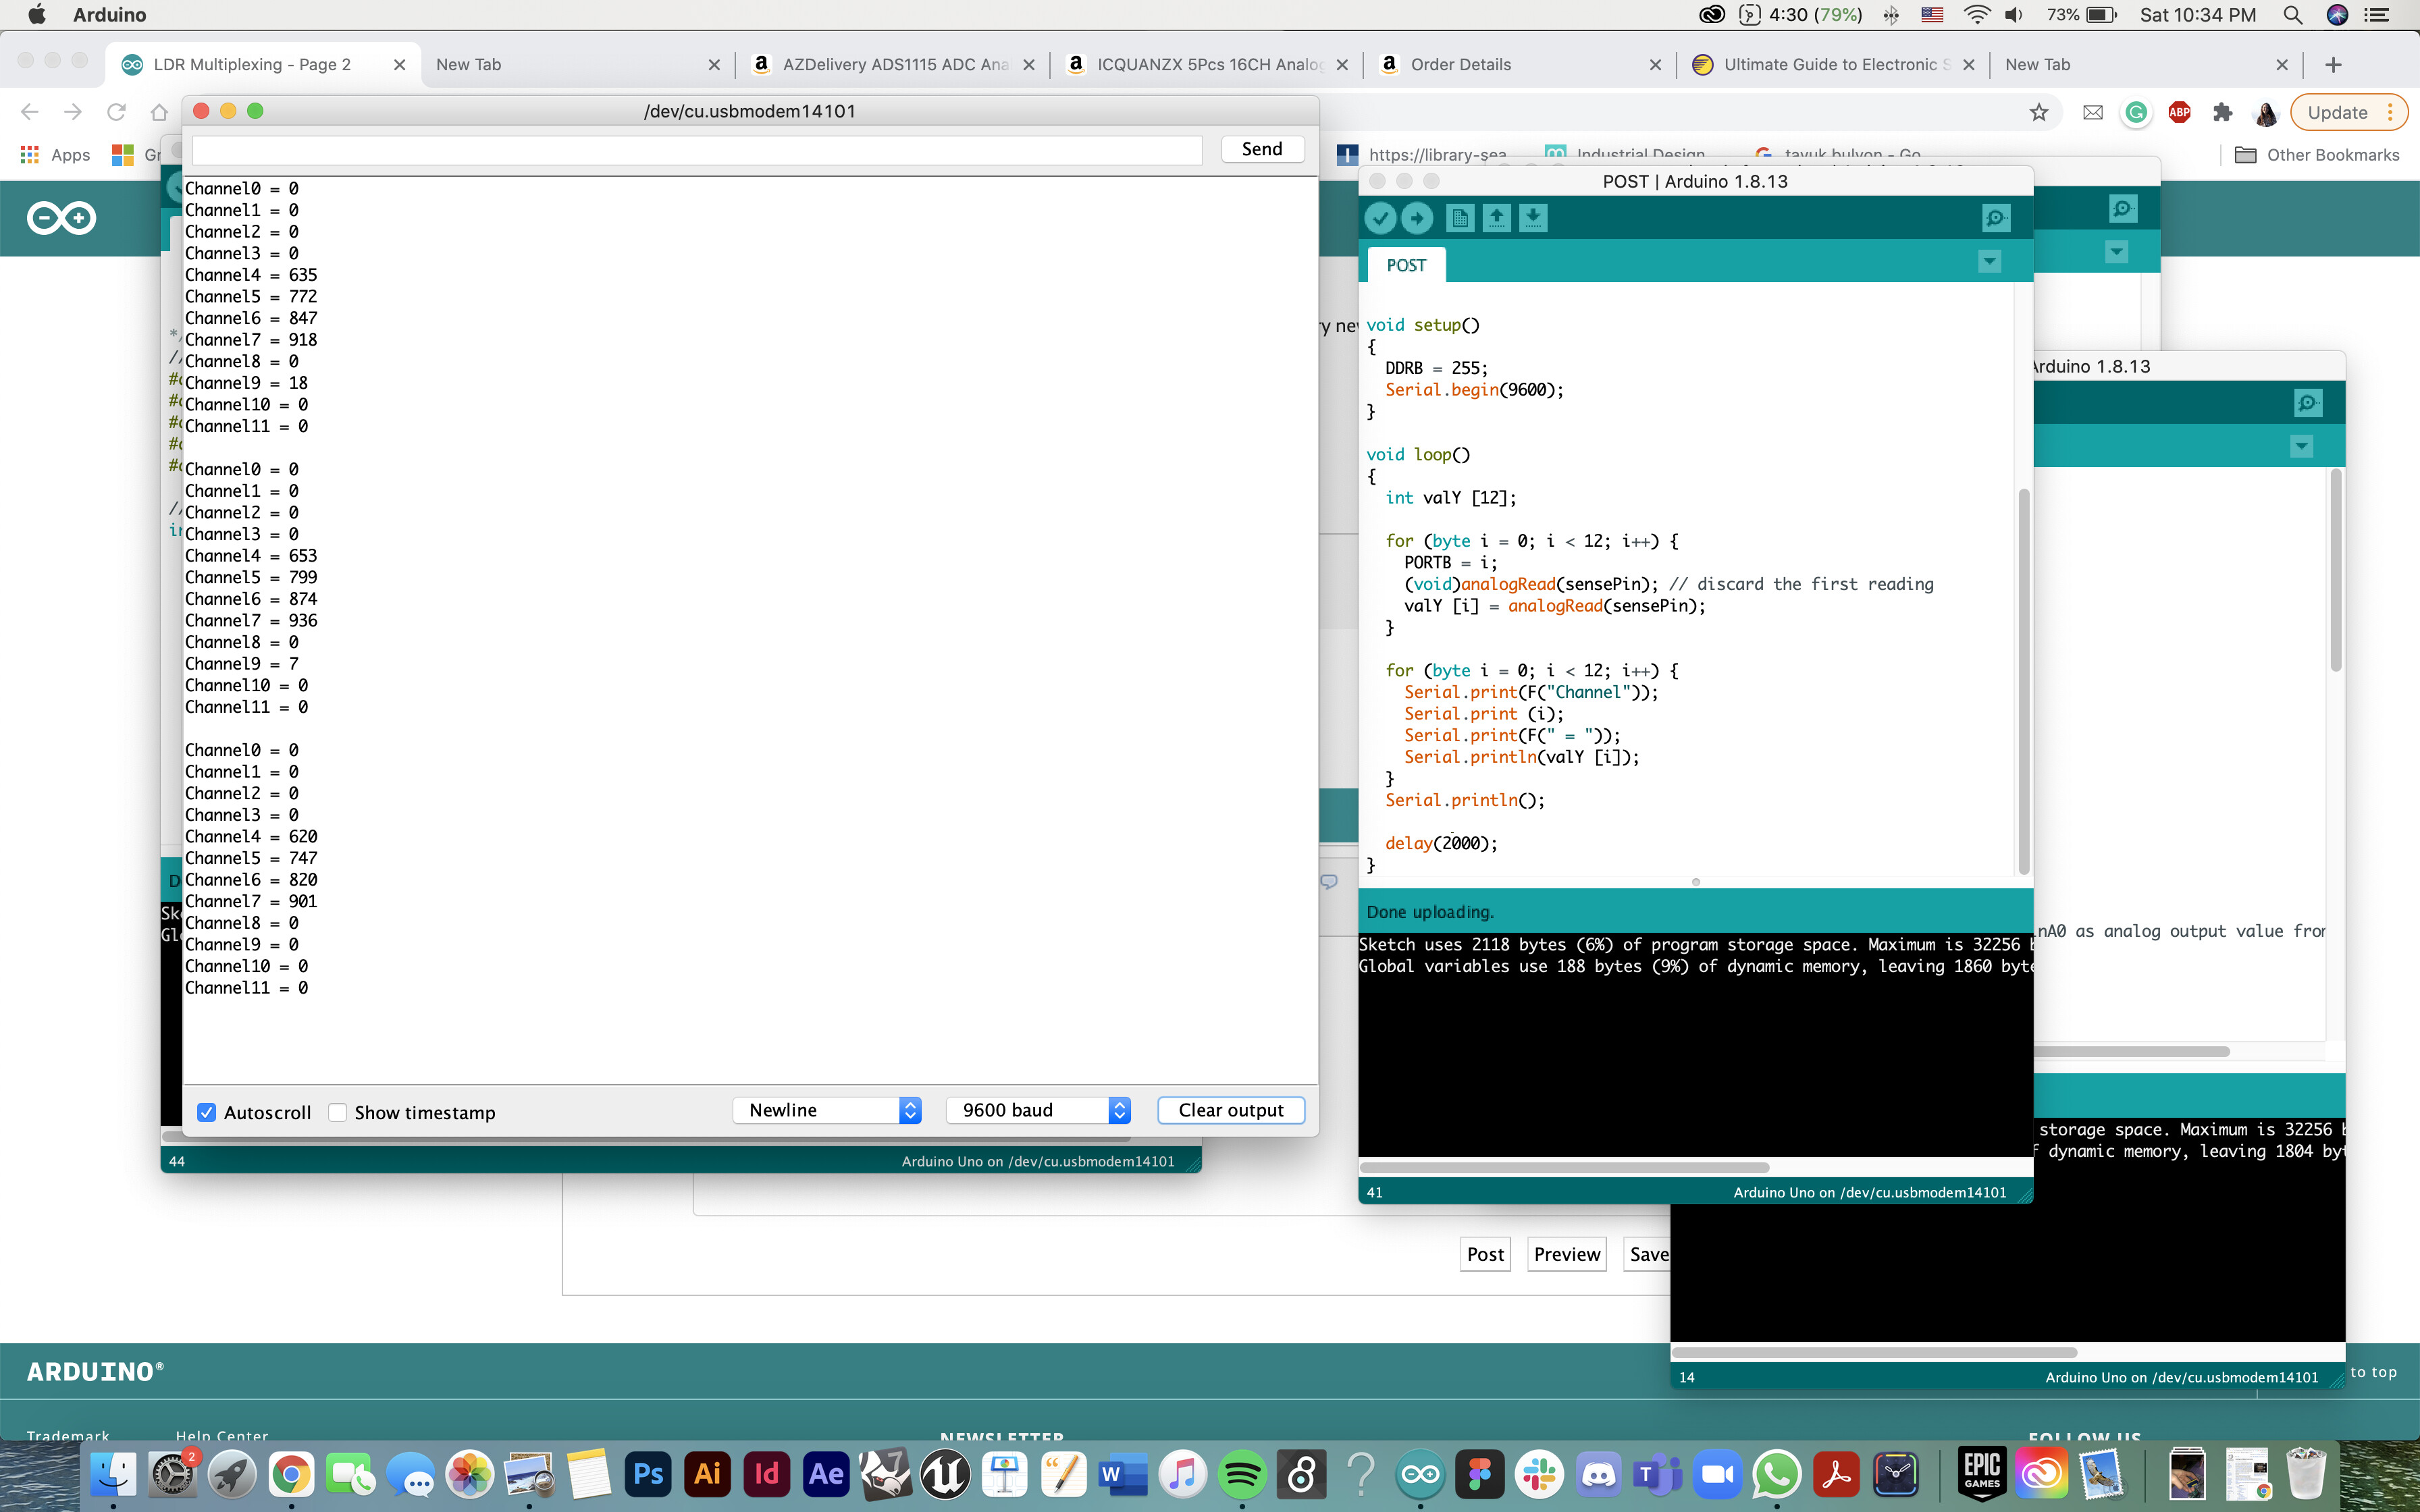Bookmark this page with star icon
Image resolution: width=2420 pixels, height=1512 pixels.
pos(2039,113)
